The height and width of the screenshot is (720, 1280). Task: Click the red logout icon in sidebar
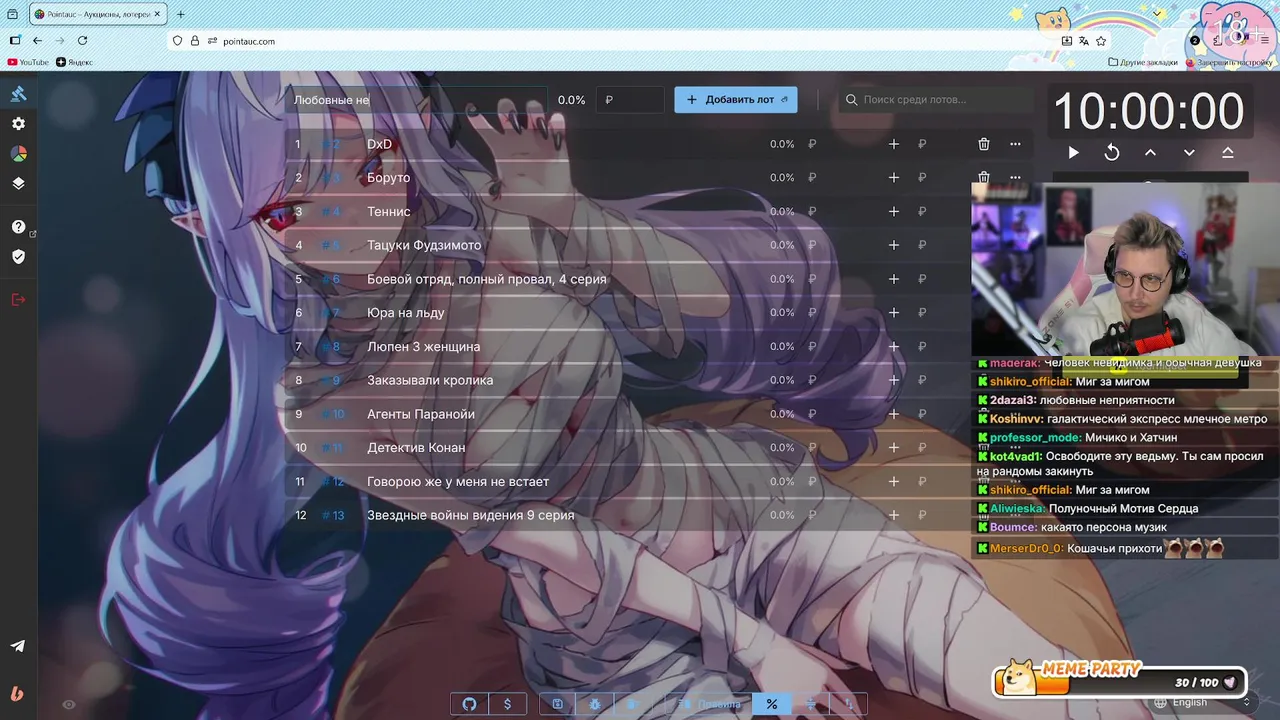18,300
